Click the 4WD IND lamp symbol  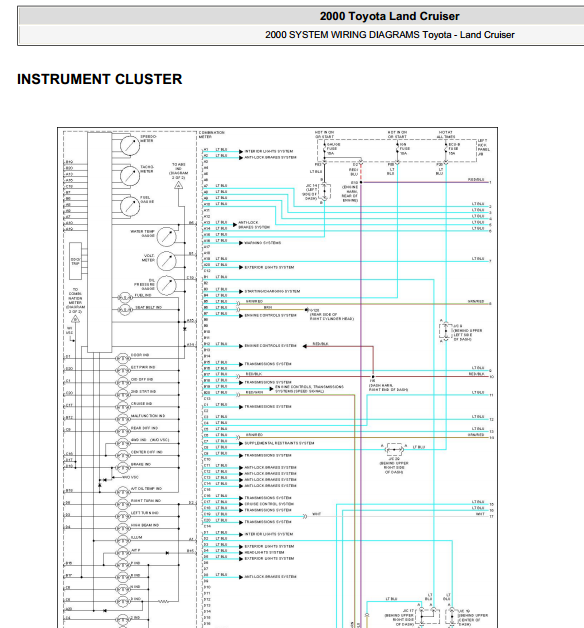(x=123, y=443)
